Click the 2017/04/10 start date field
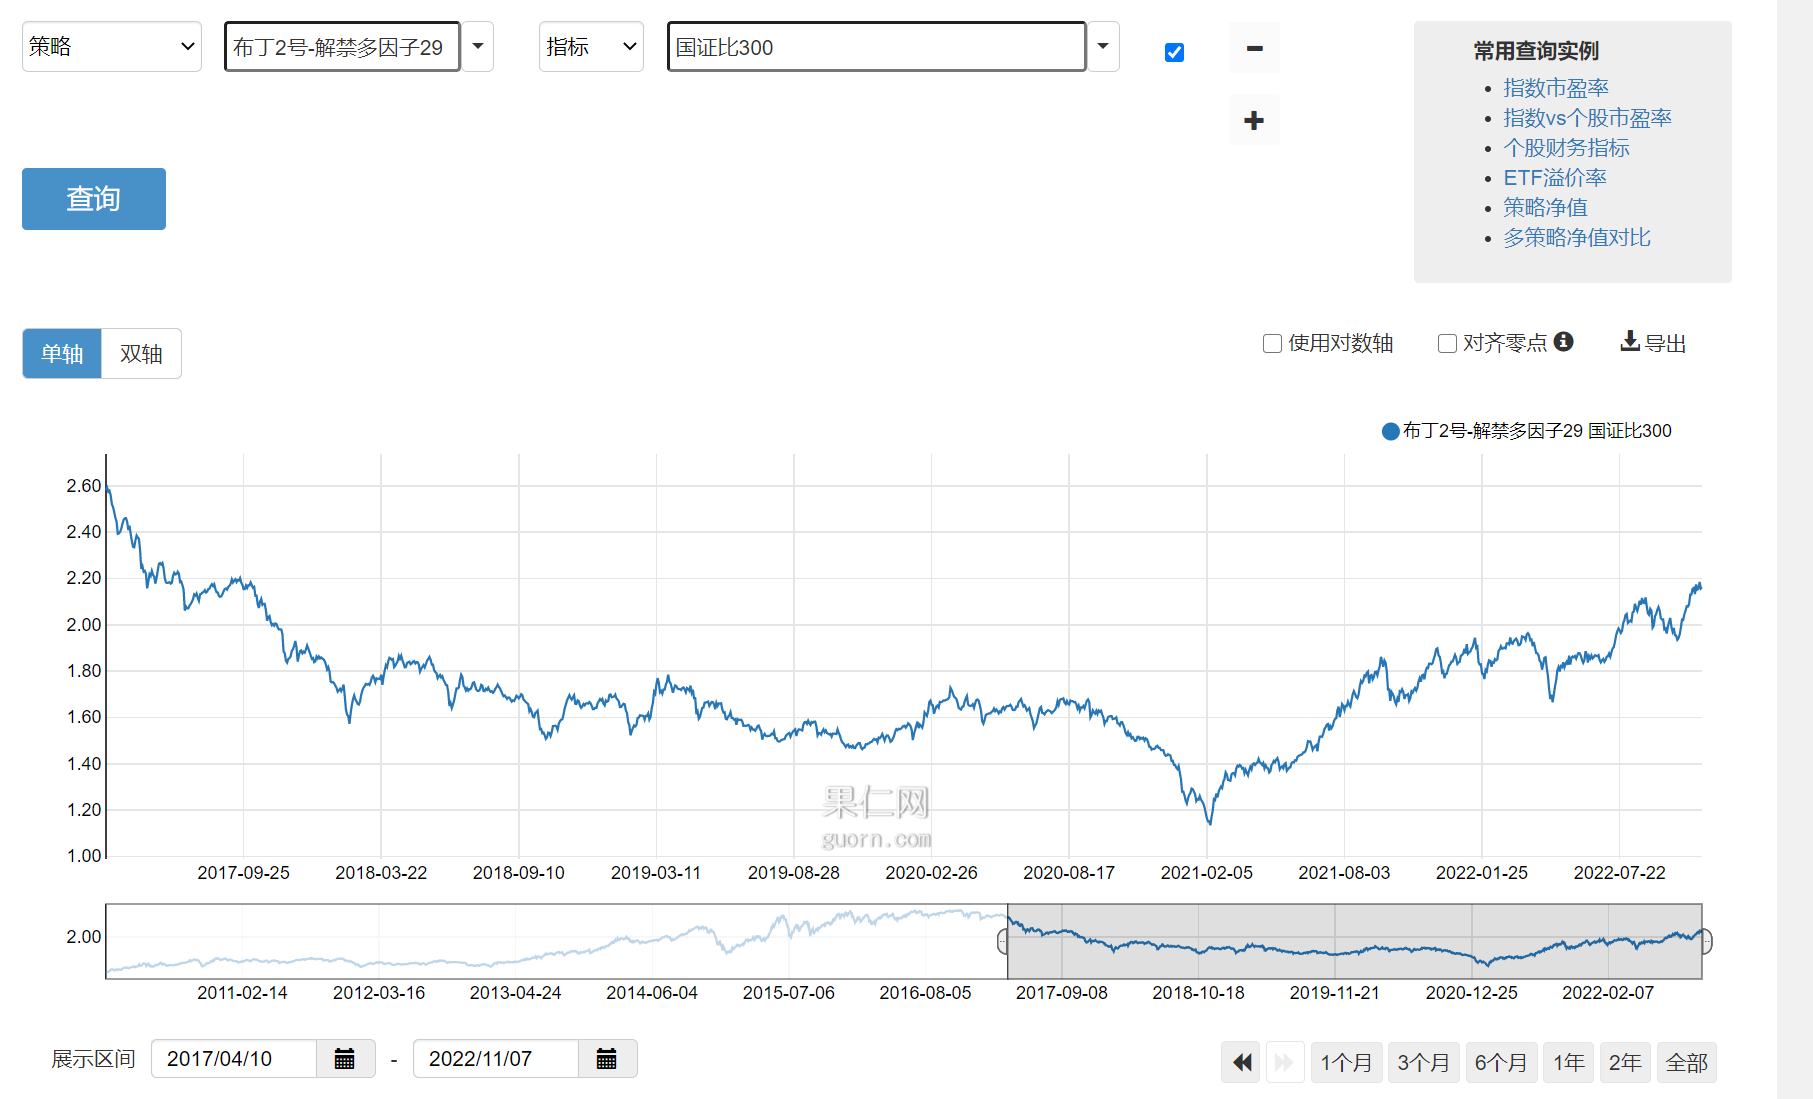The image size is (1813, 1099). tap(233, 1059)
